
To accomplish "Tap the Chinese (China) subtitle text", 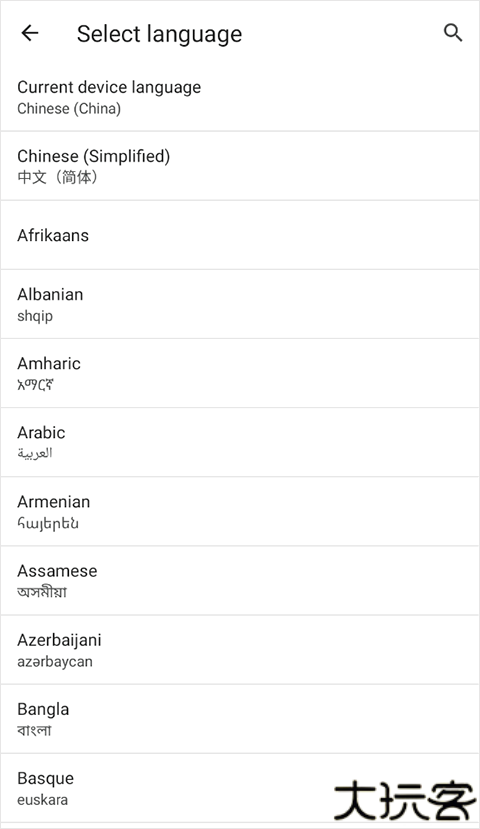I will click(x=69, y=109).
